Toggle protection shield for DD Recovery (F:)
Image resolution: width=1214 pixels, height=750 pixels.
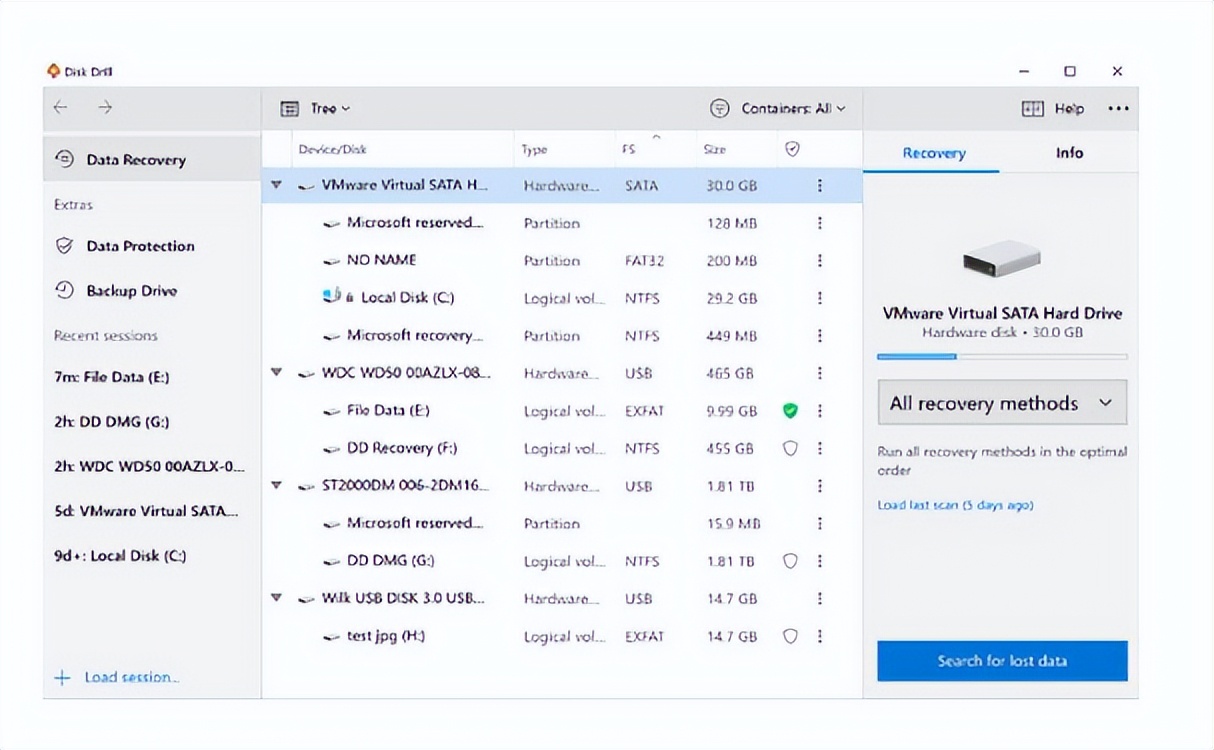791,449
